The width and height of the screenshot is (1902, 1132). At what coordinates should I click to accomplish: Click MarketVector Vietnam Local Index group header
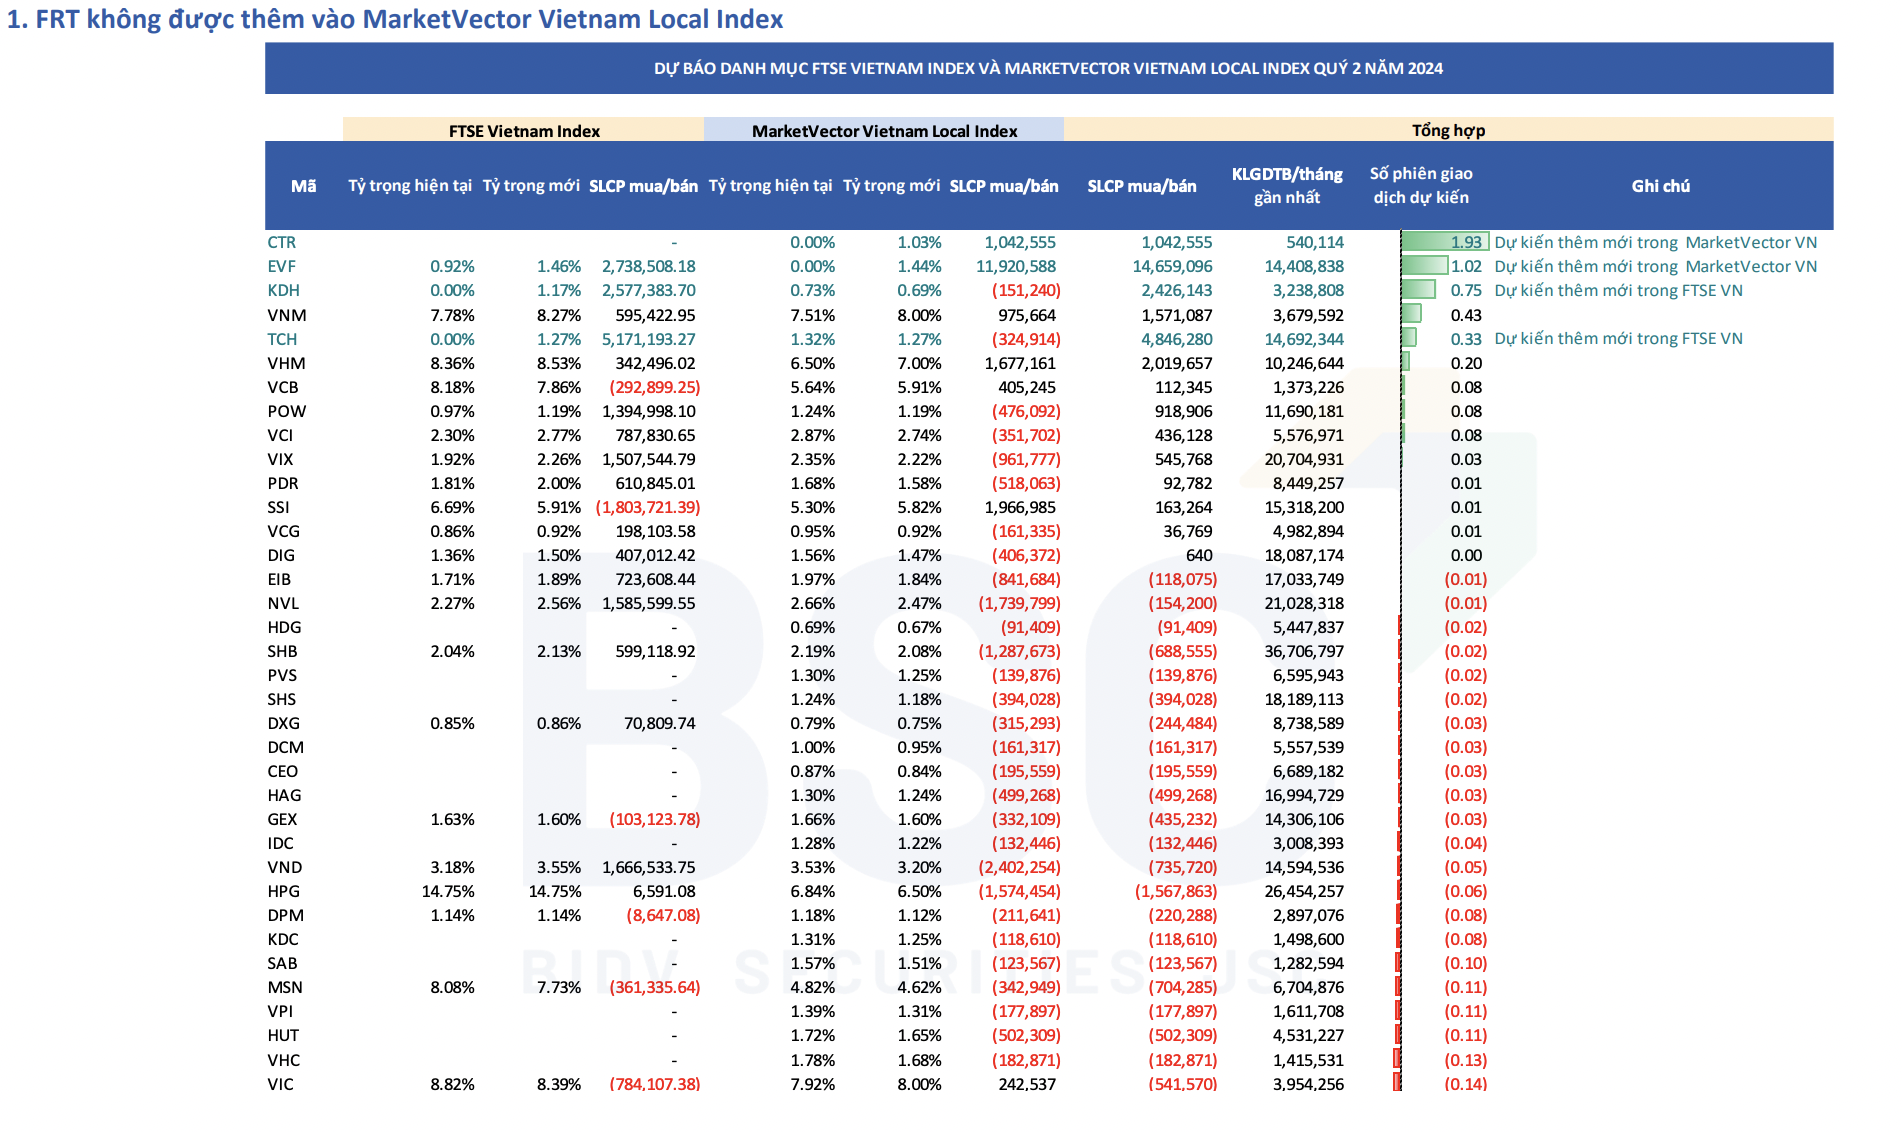pos(884,131)
